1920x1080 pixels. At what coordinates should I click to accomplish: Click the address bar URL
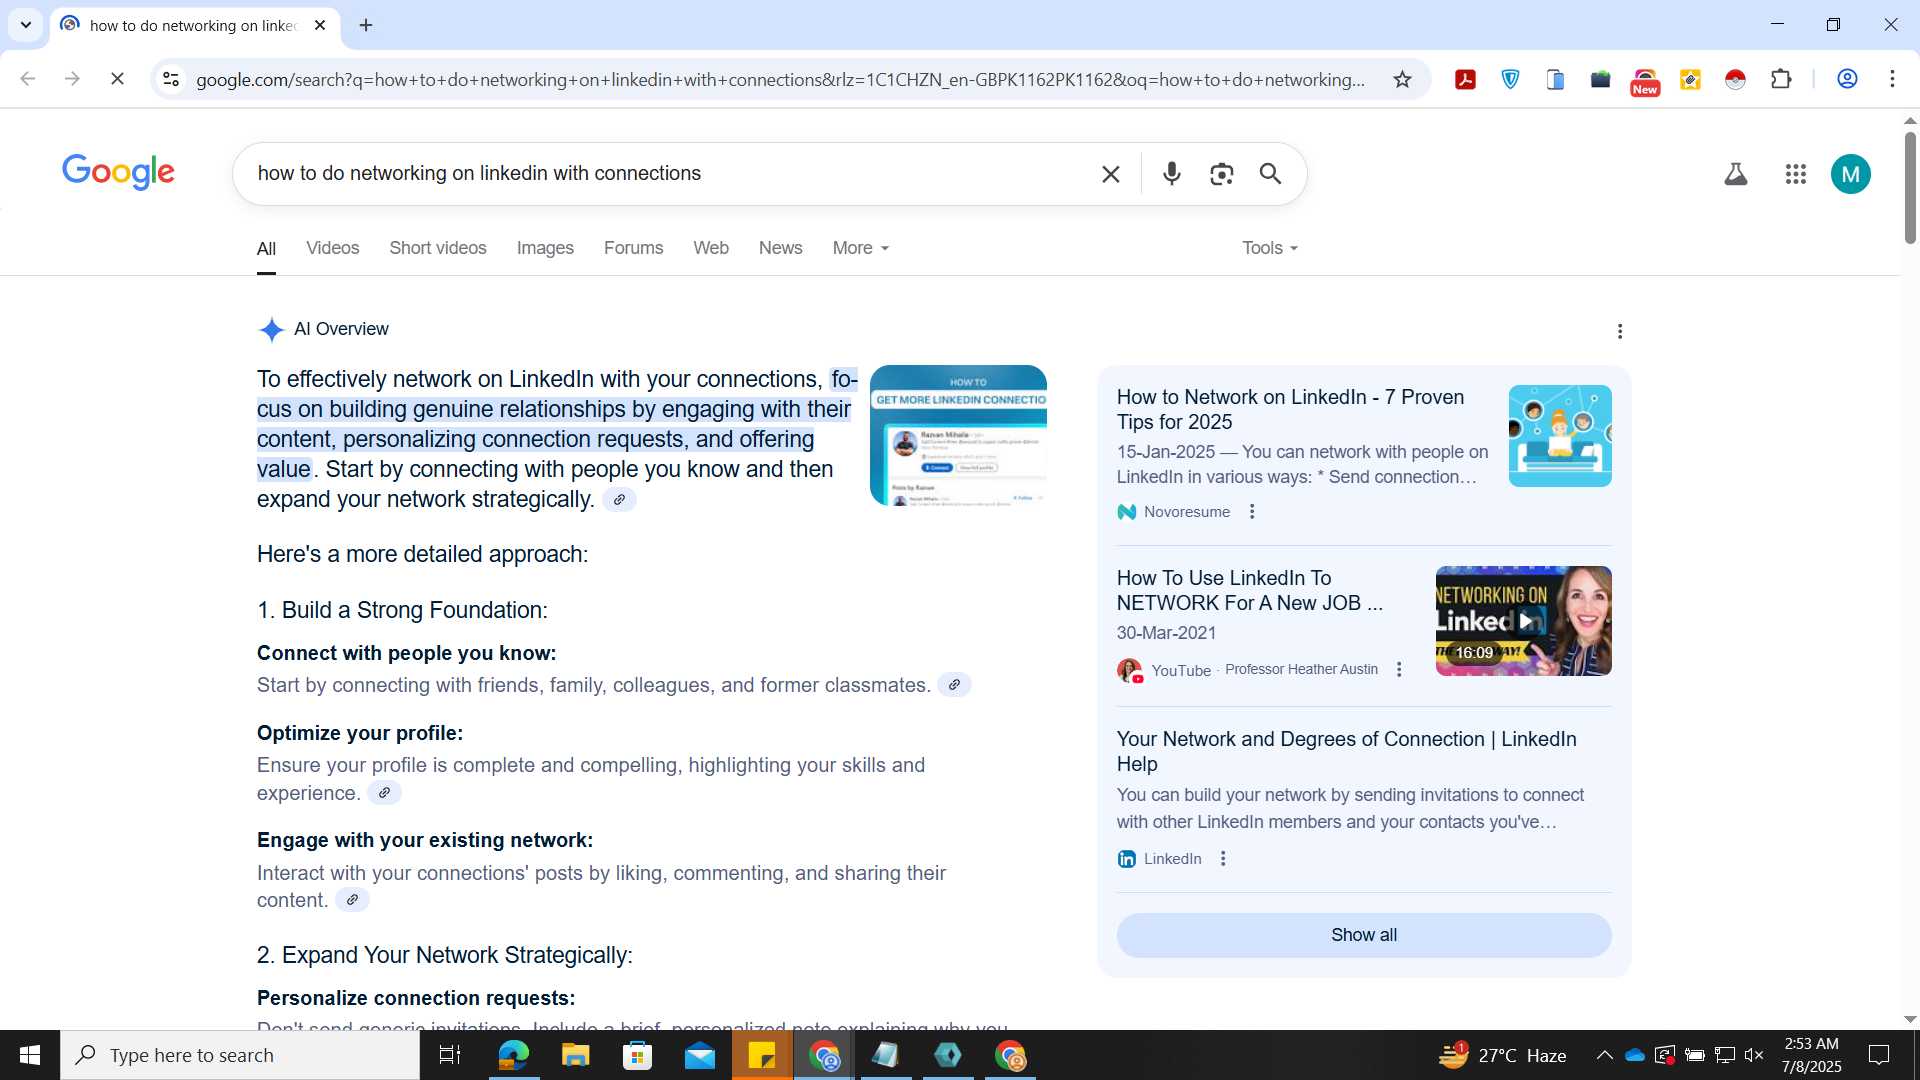780,79
